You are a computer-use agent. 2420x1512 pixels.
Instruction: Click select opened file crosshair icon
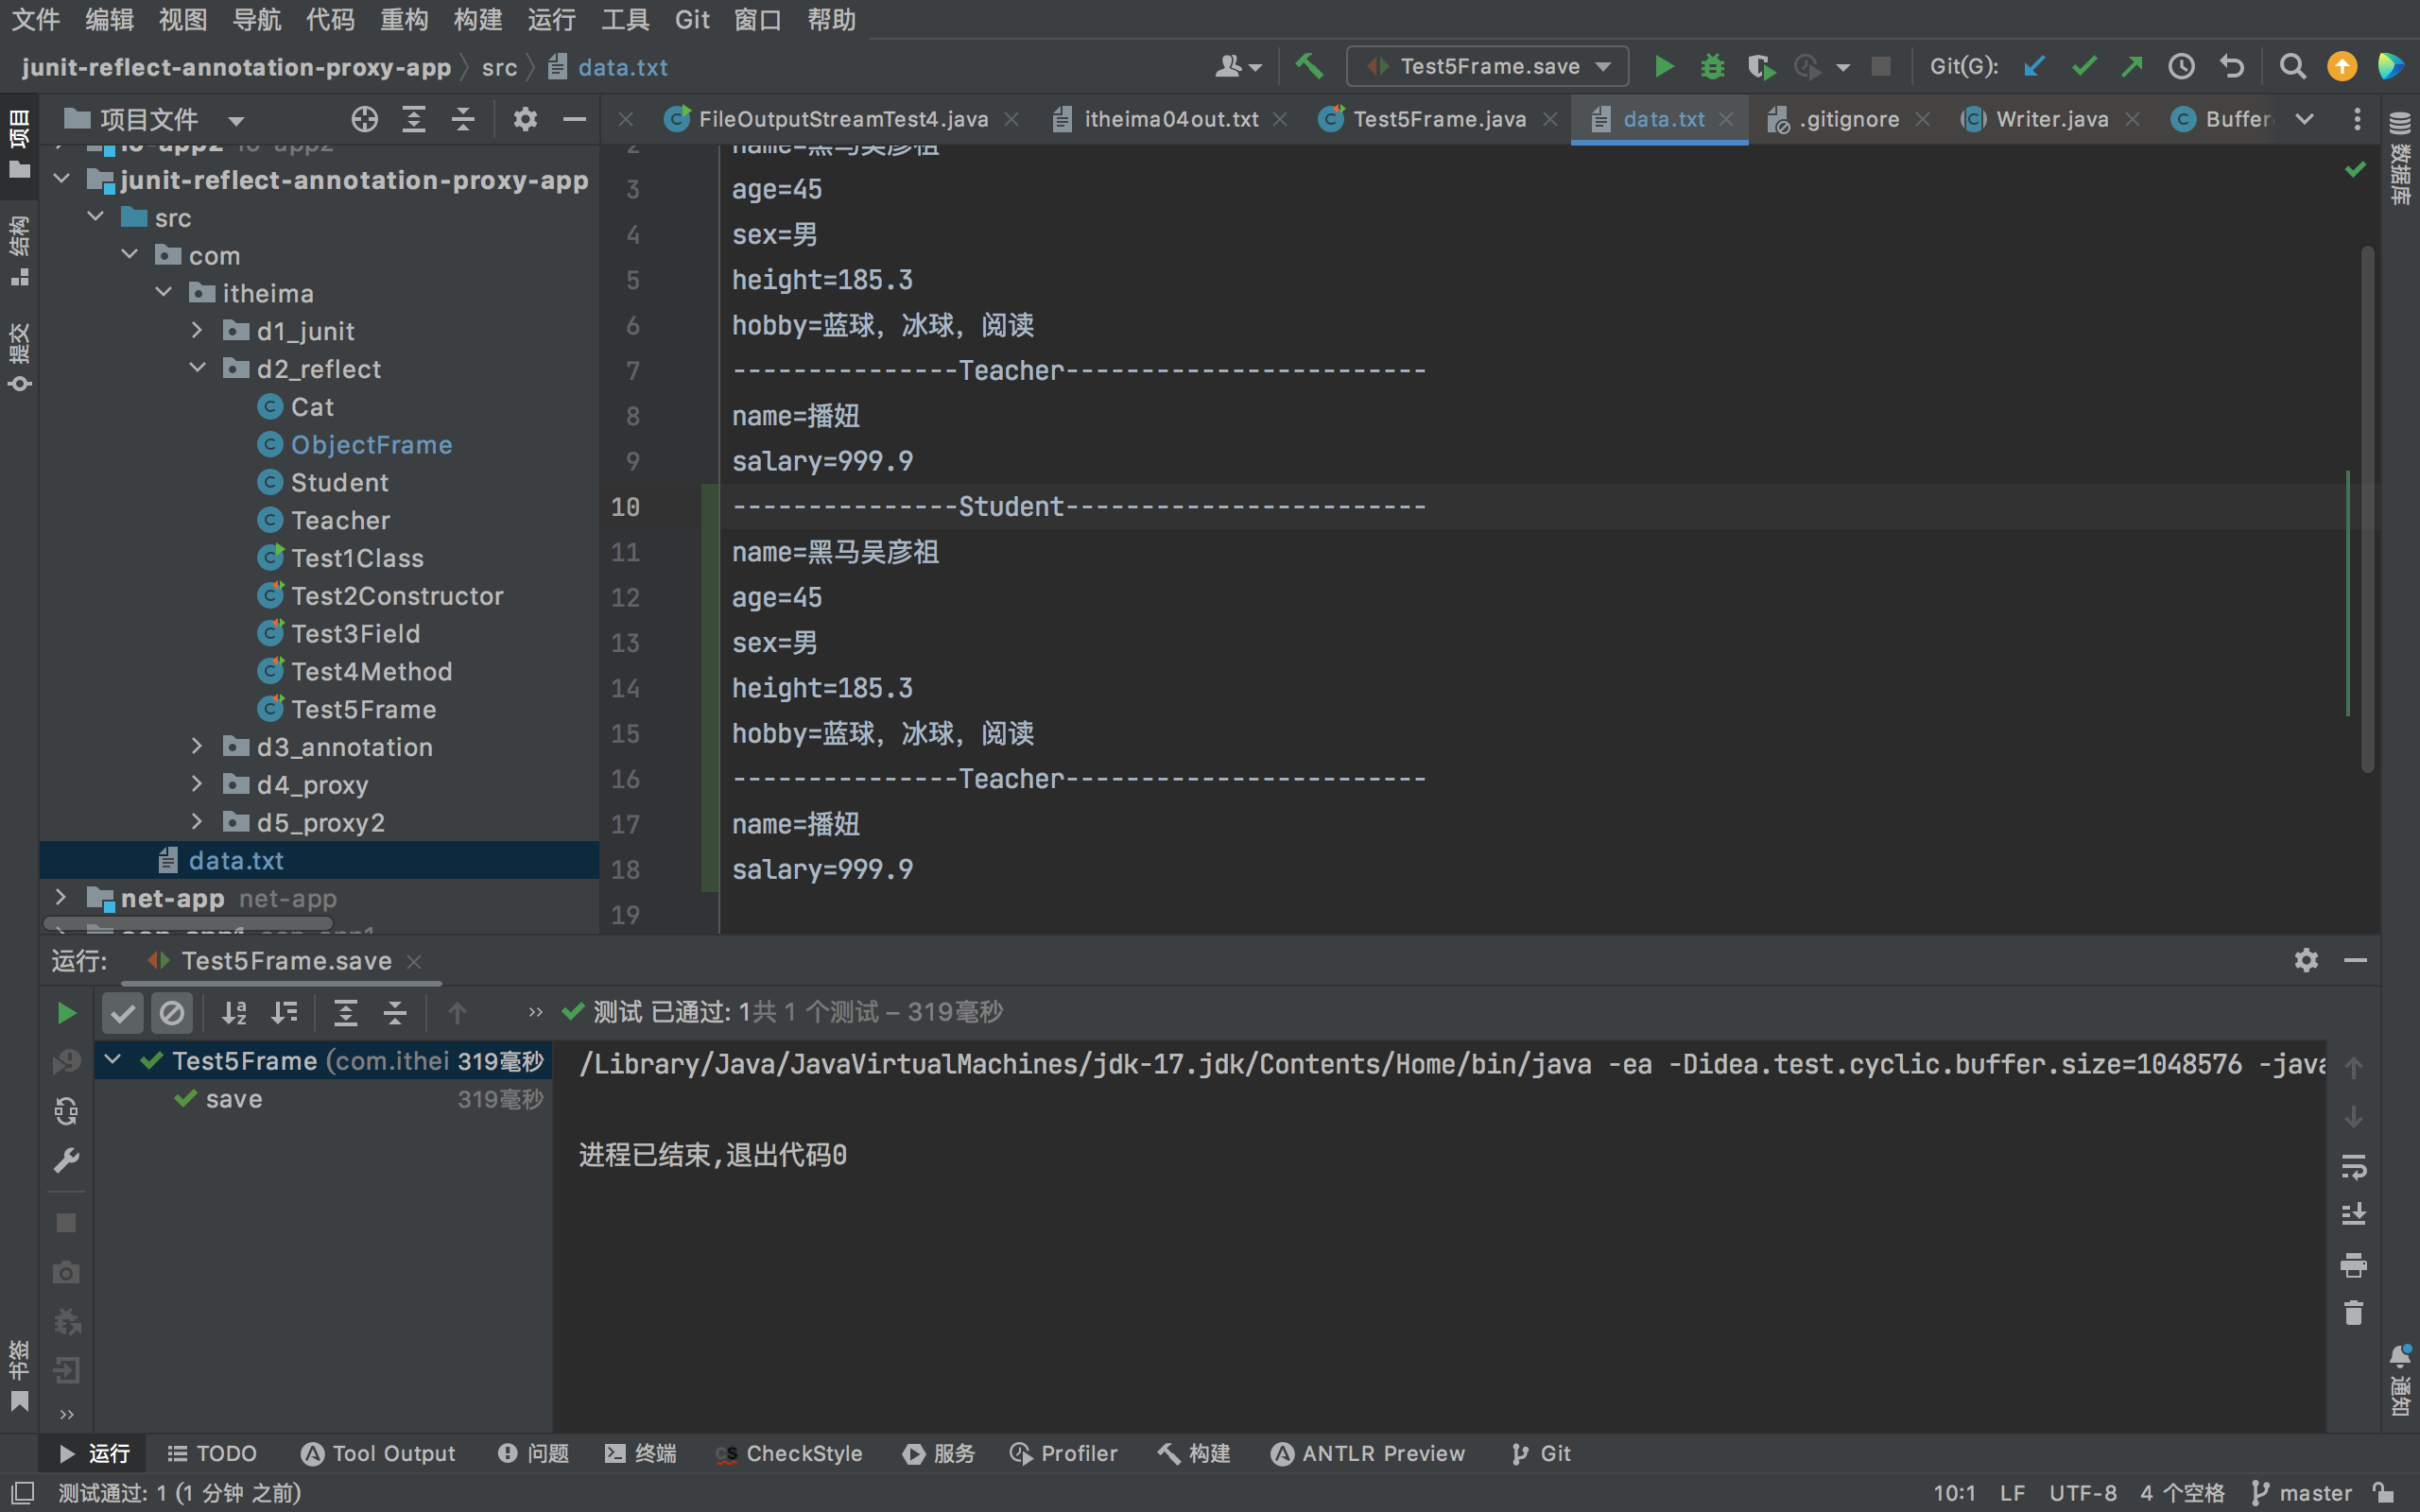(x=364, y=120)
